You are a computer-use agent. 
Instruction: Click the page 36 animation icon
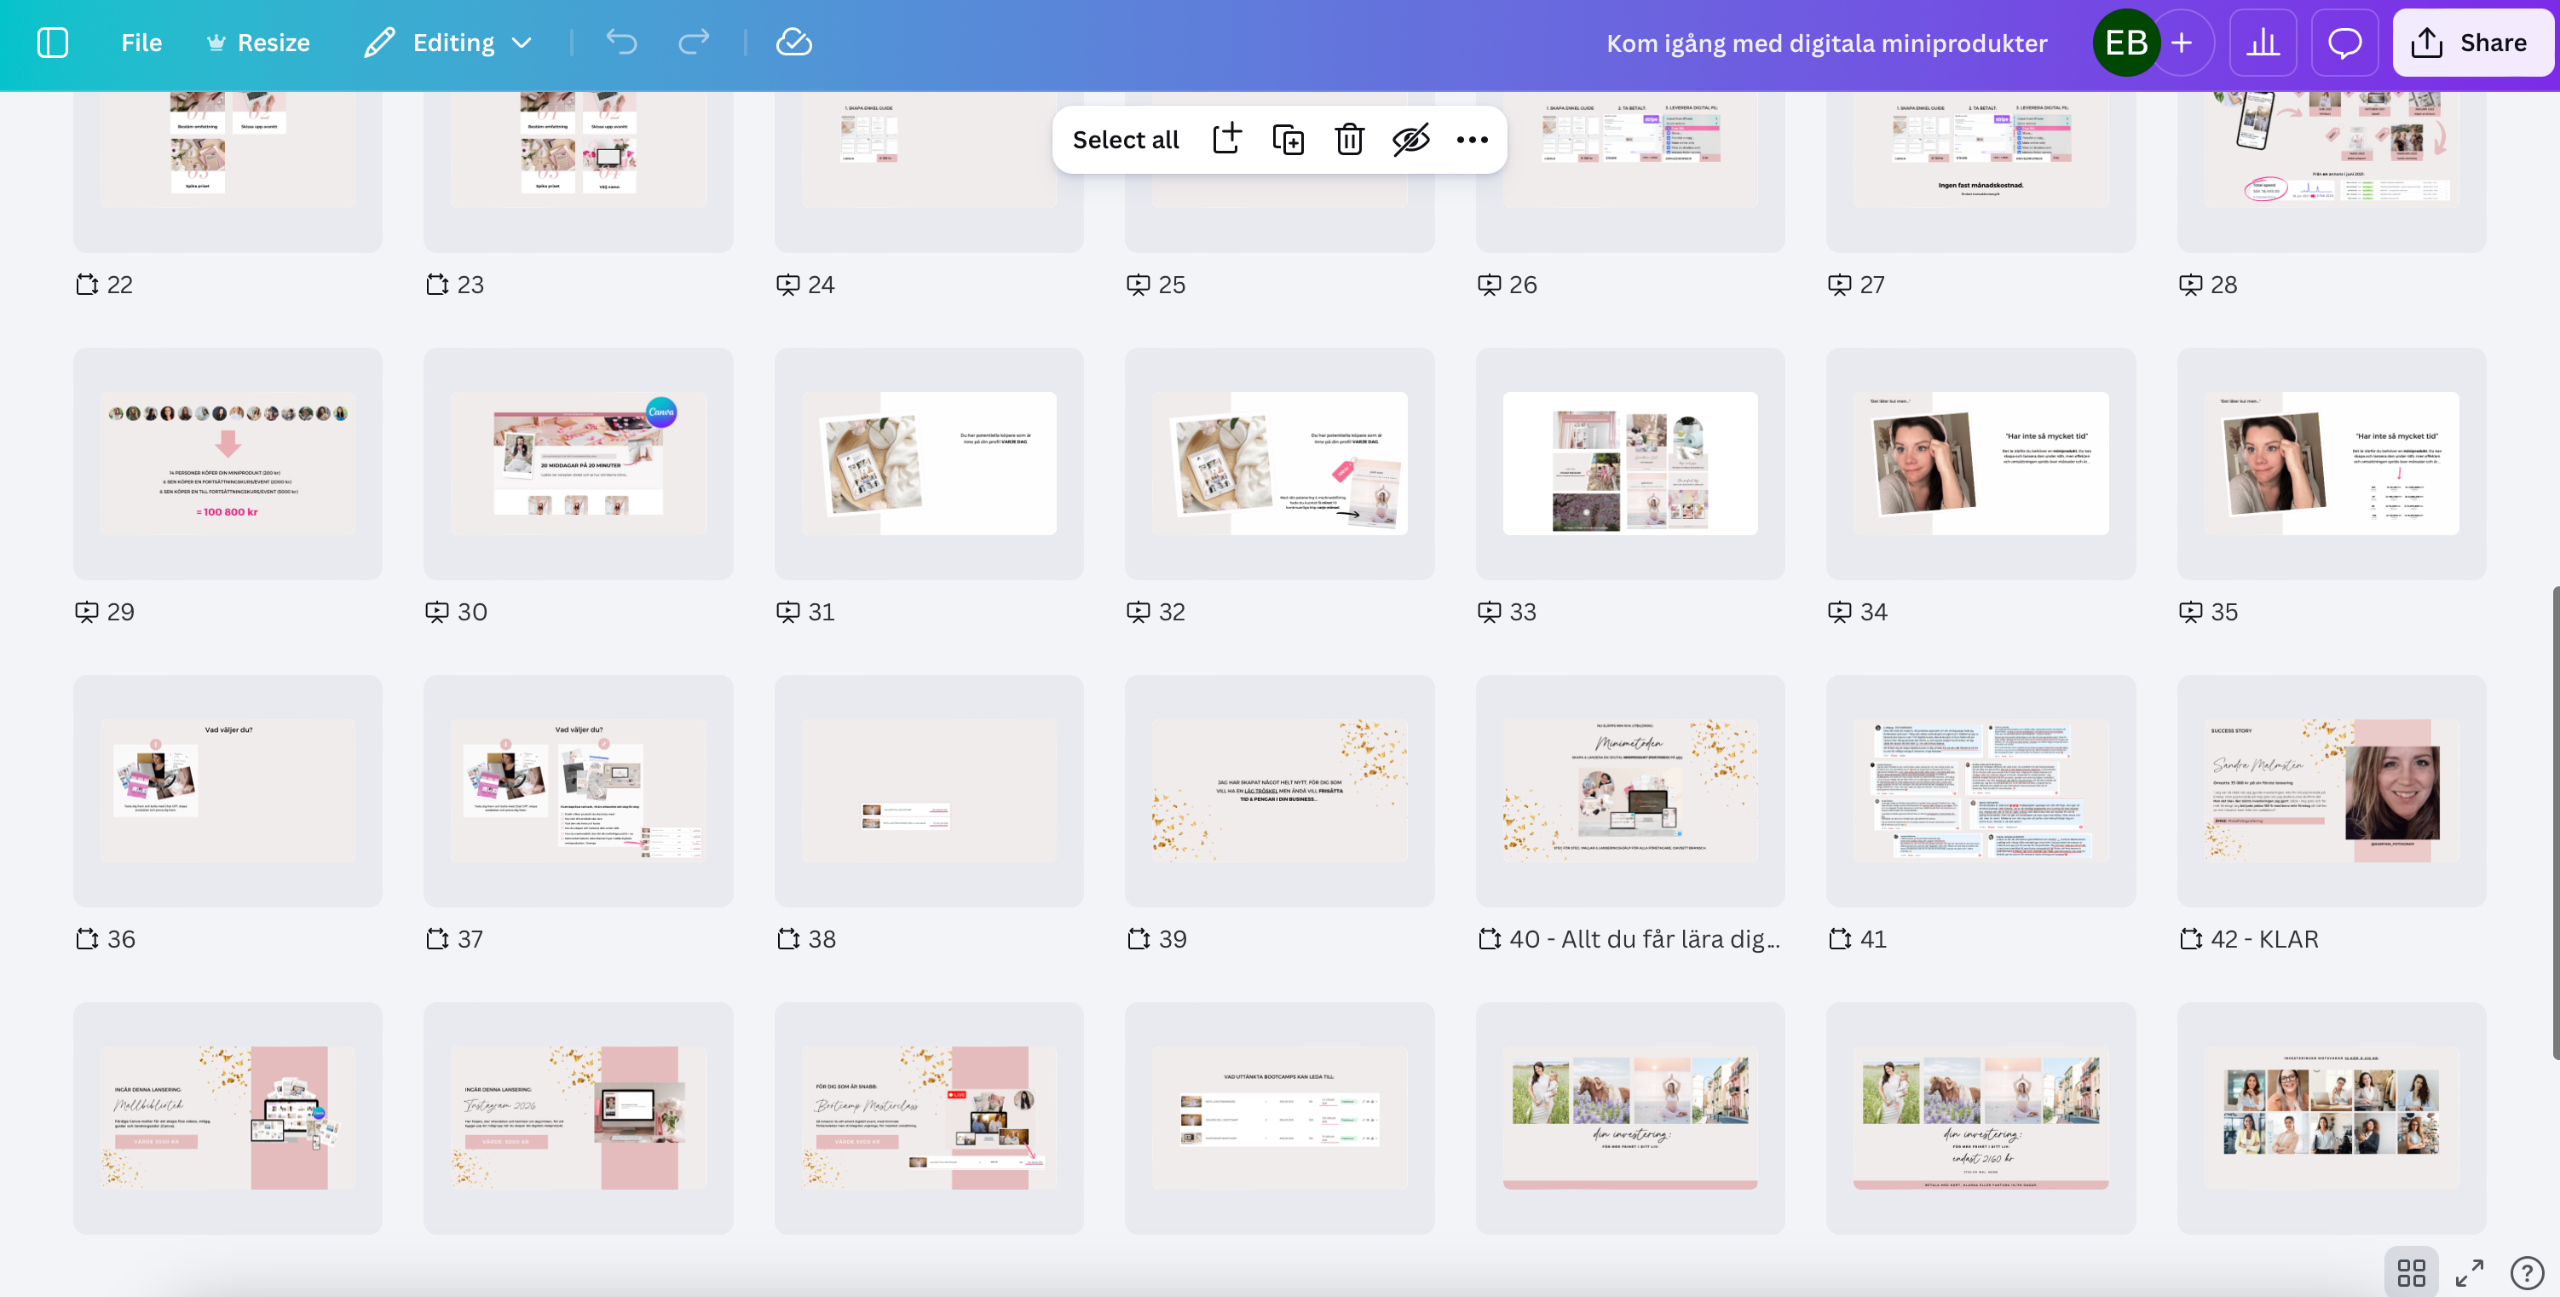point(87,939)
